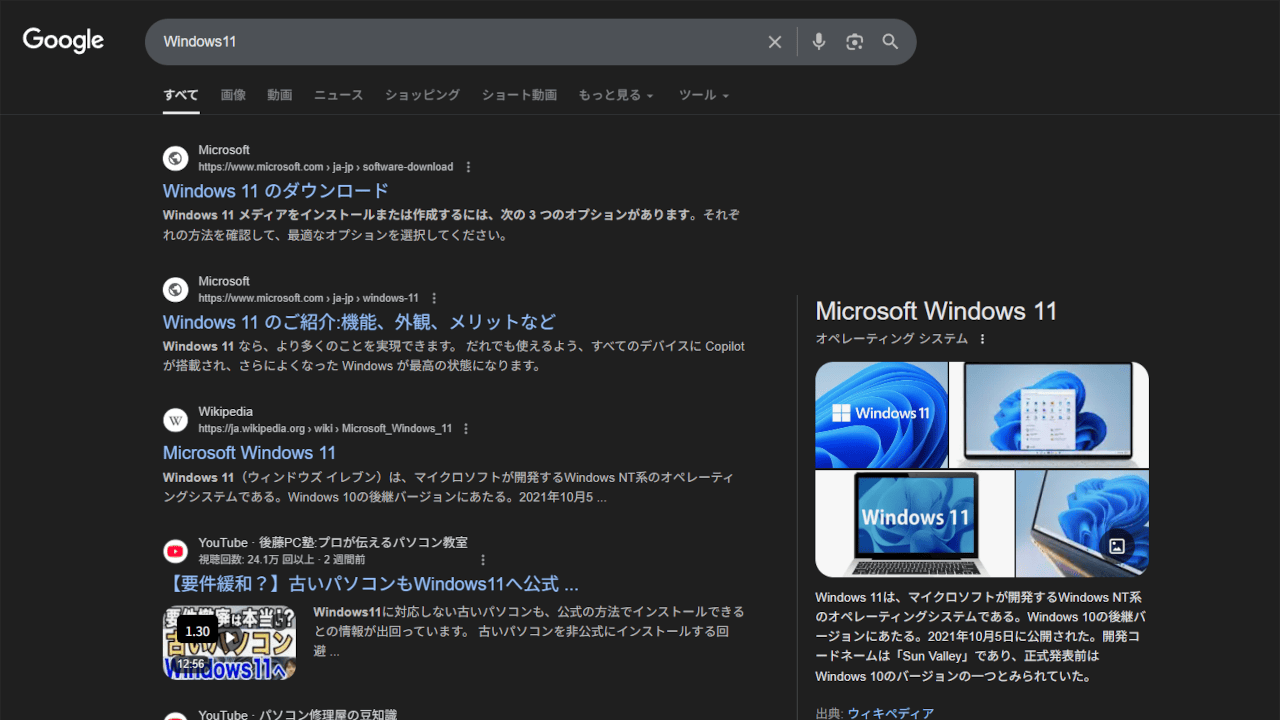Viewport: 1280px width, 720px height.
Task: Open the Windows 11 のダウンロード link
Action: tap(275, 191)
